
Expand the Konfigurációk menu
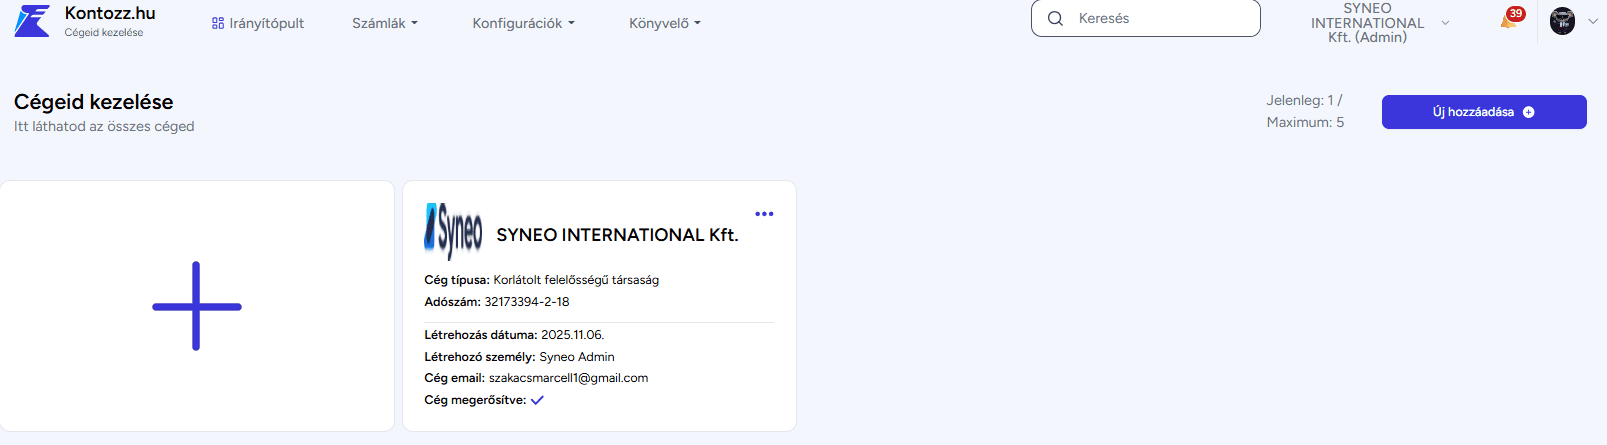(x=523, y=23)
